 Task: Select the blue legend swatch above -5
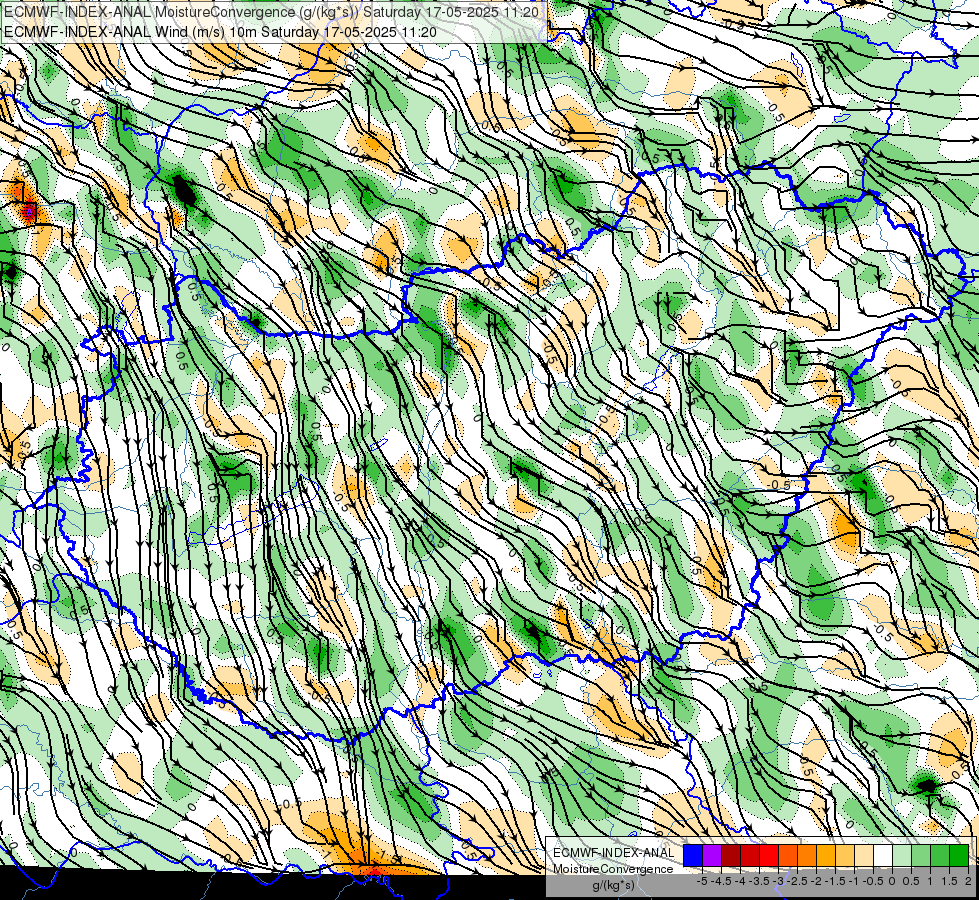(693, 855)
